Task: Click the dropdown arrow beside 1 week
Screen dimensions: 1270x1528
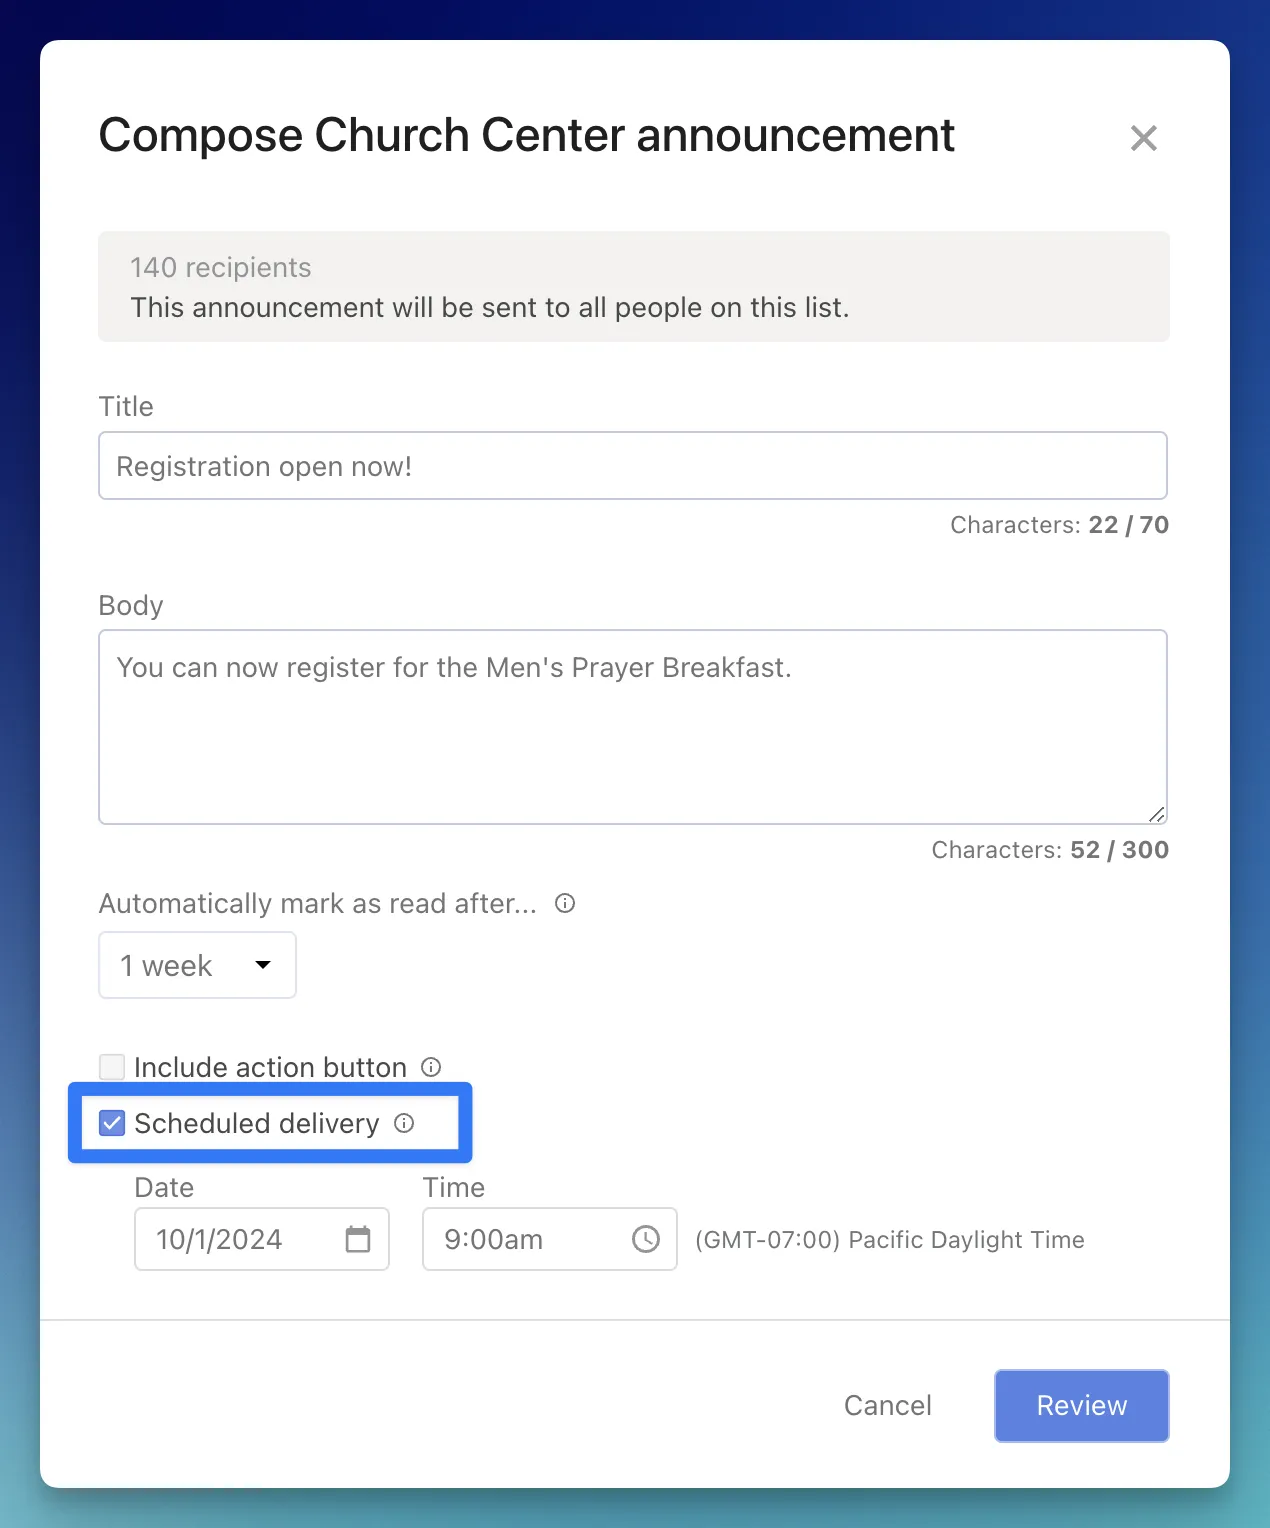Action: click(x=263, y=965)
